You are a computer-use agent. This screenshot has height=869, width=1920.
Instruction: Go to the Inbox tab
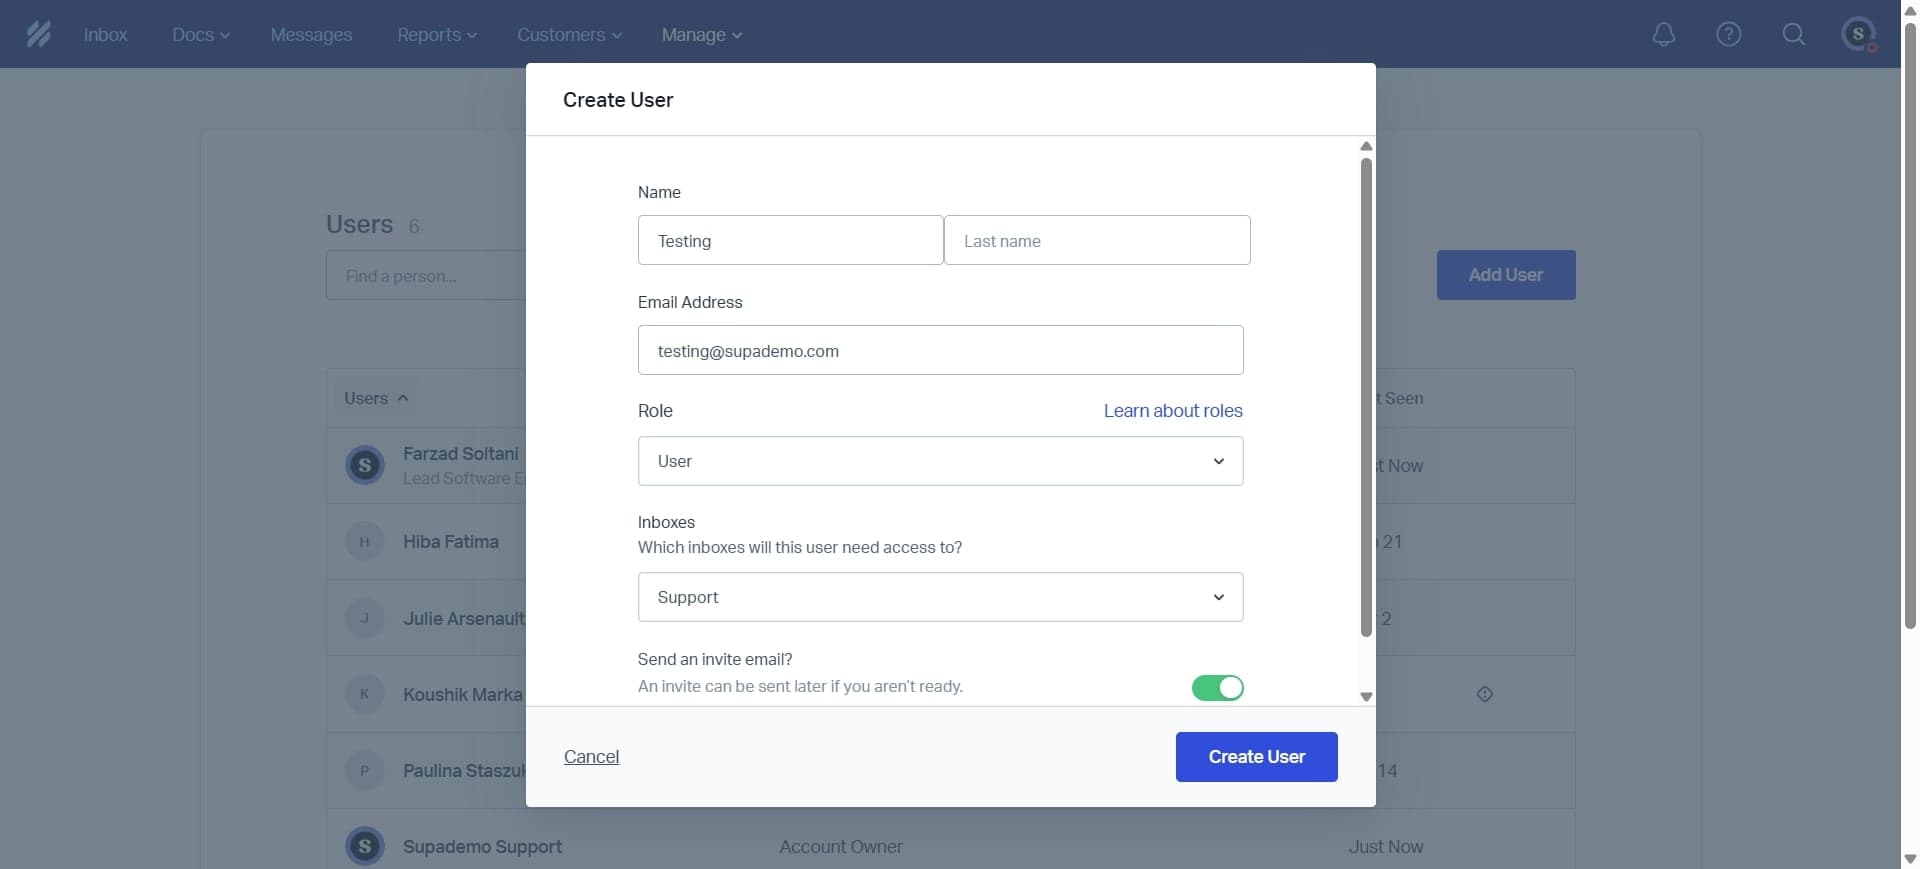click(105, 35)
